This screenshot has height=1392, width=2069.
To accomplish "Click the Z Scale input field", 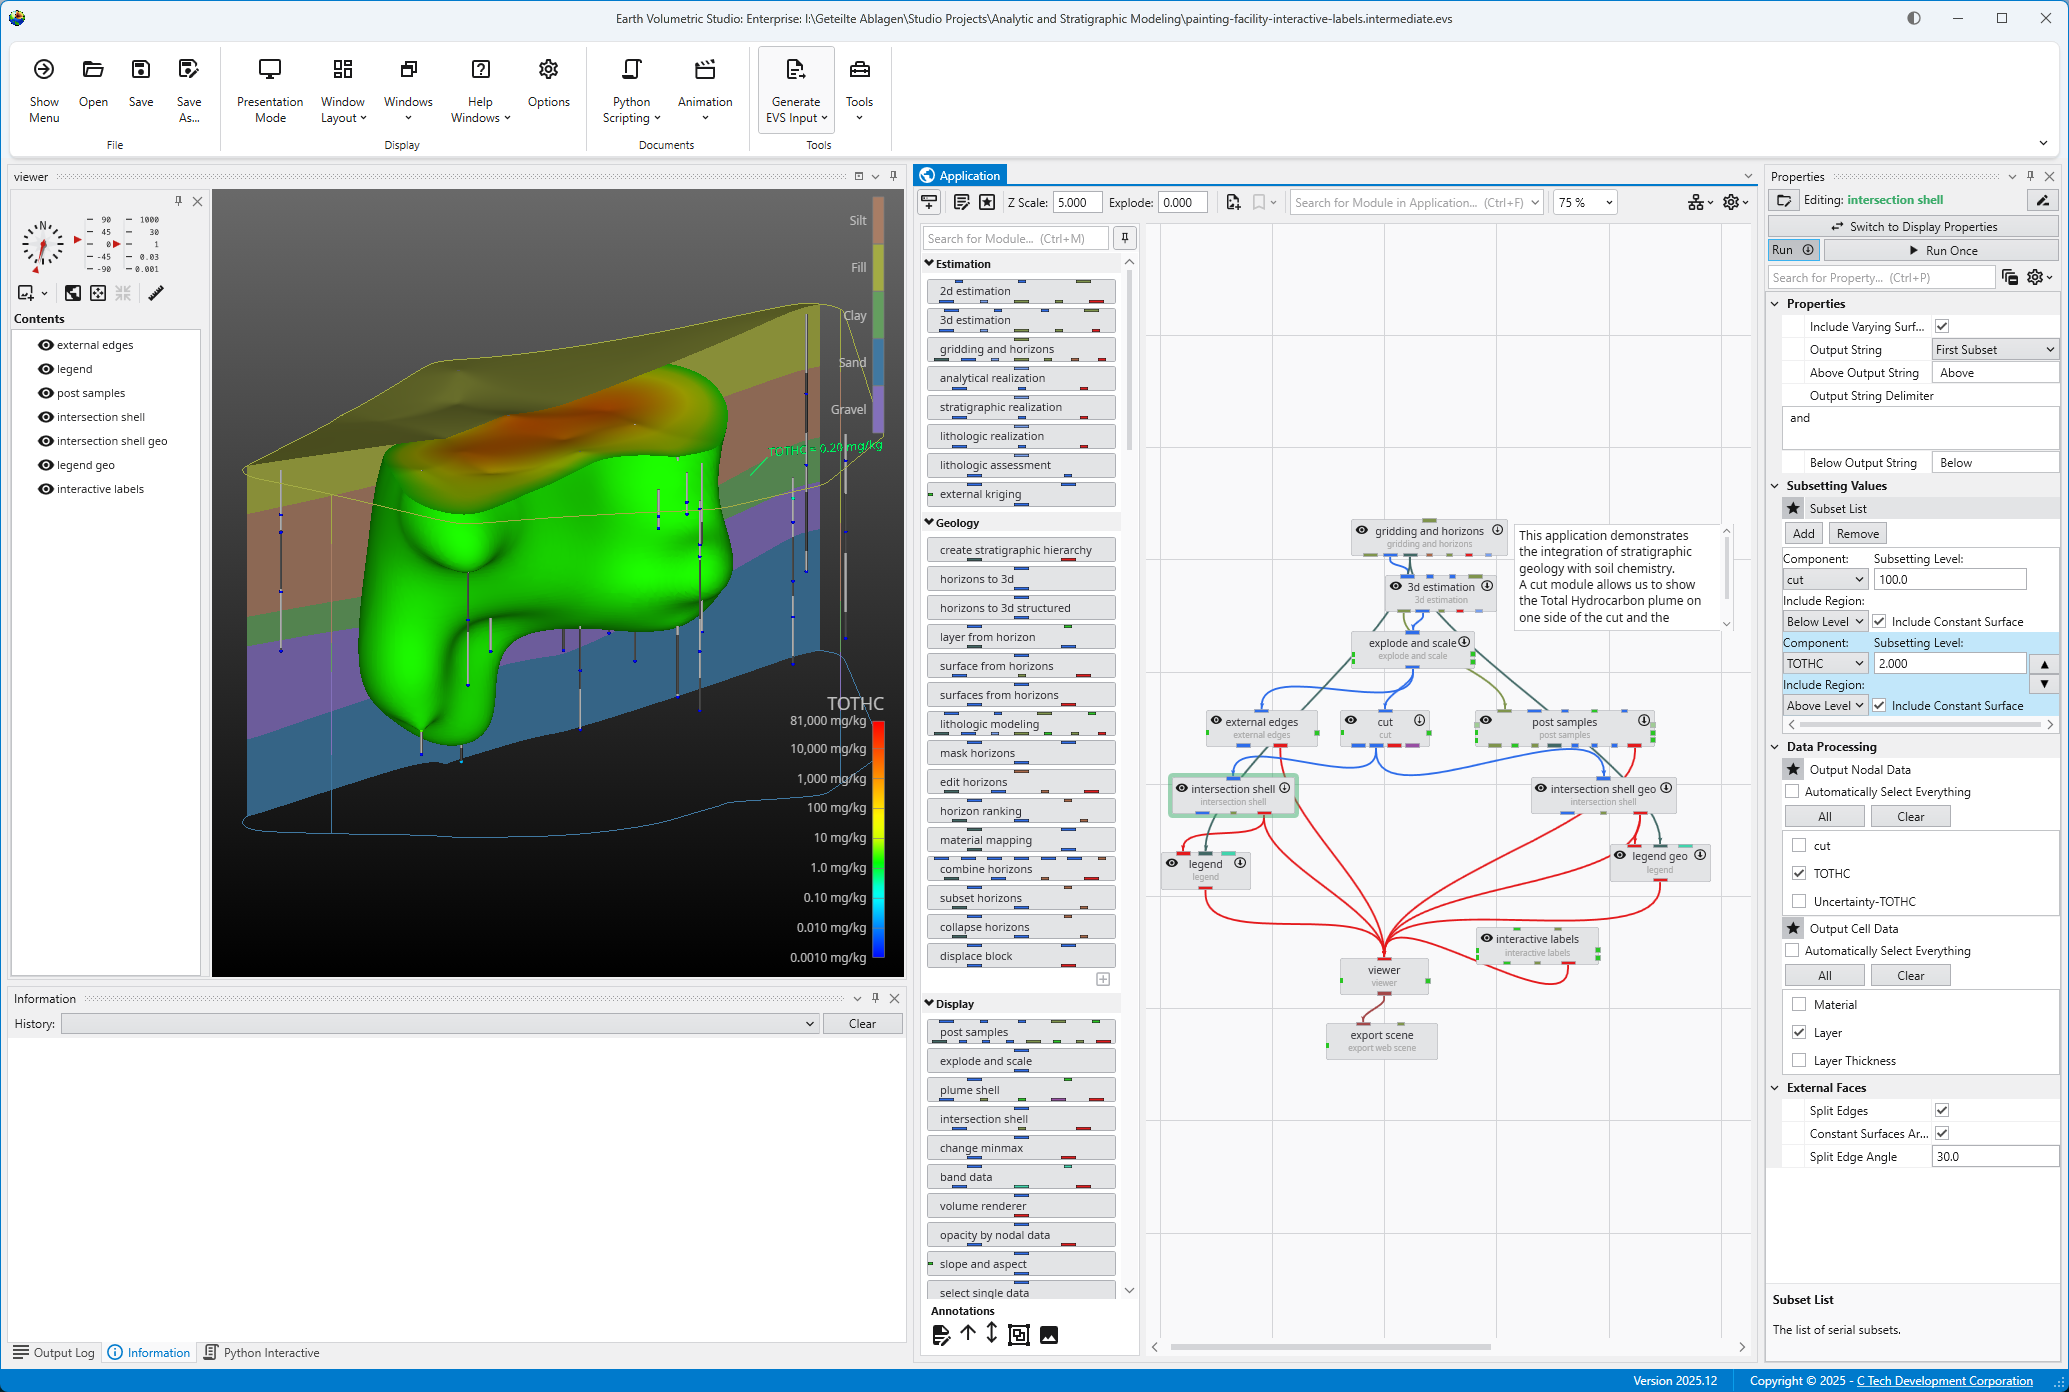I will coord(1076,203).
